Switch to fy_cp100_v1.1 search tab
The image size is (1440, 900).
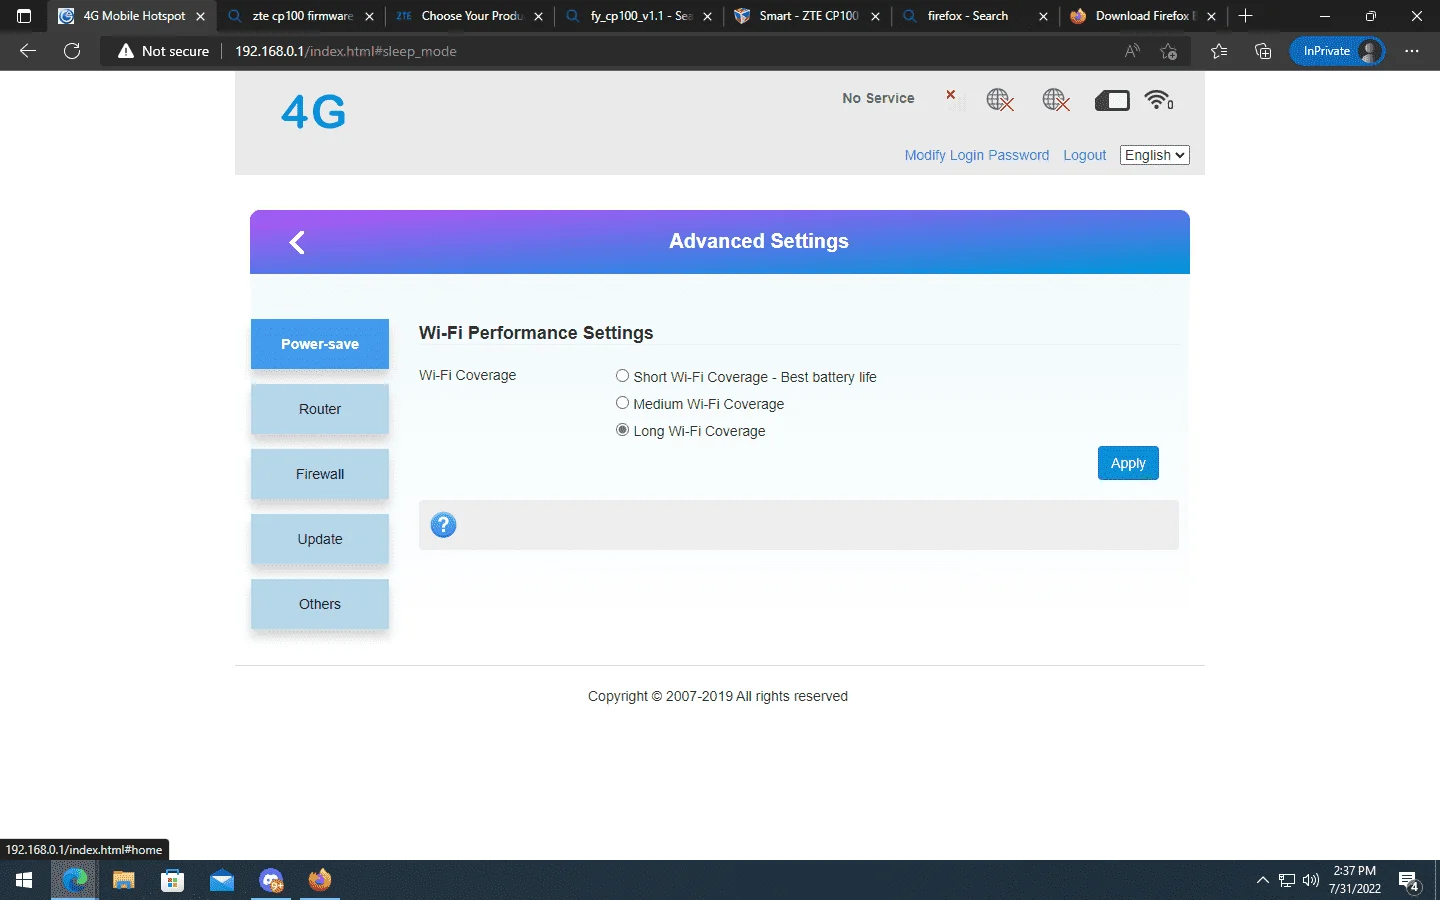tap(640, 16)
